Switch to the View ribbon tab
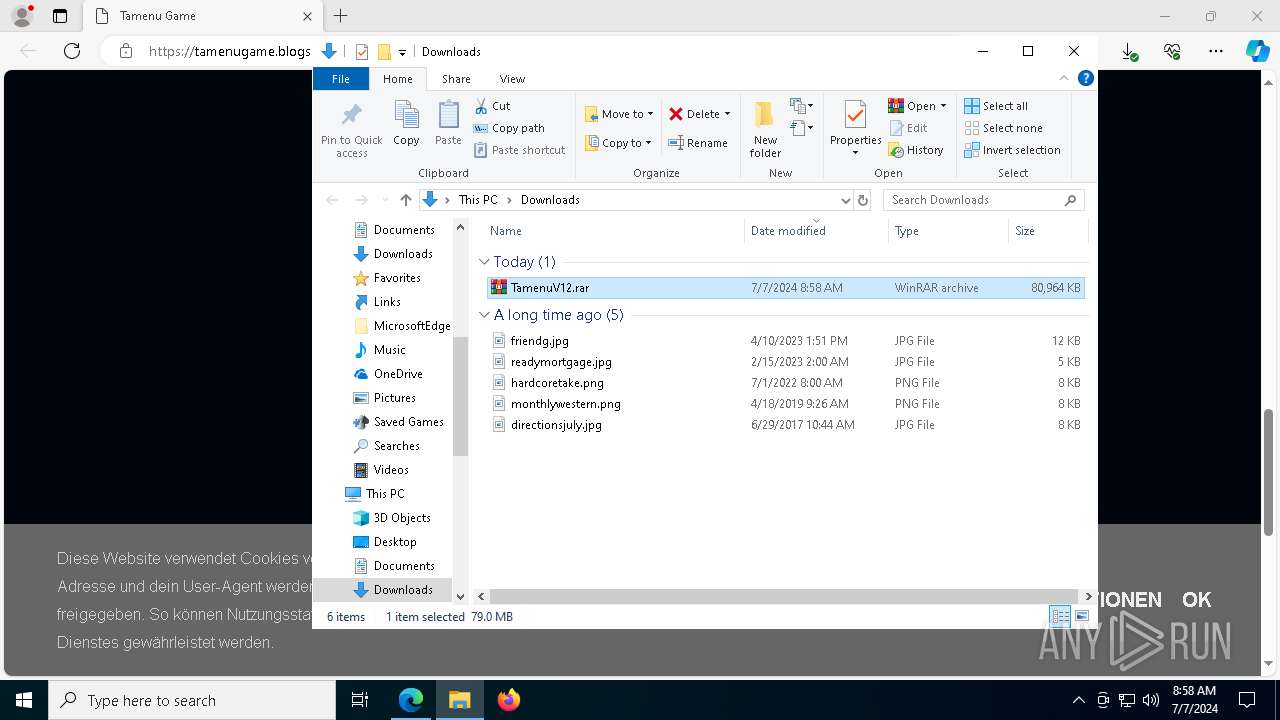This screenshot has height=720, width=1280. click(x=512, y=79)
